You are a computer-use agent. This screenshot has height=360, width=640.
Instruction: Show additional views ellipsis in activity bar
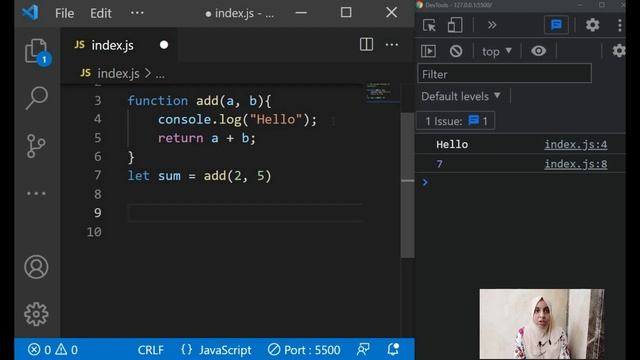(36, 193)
